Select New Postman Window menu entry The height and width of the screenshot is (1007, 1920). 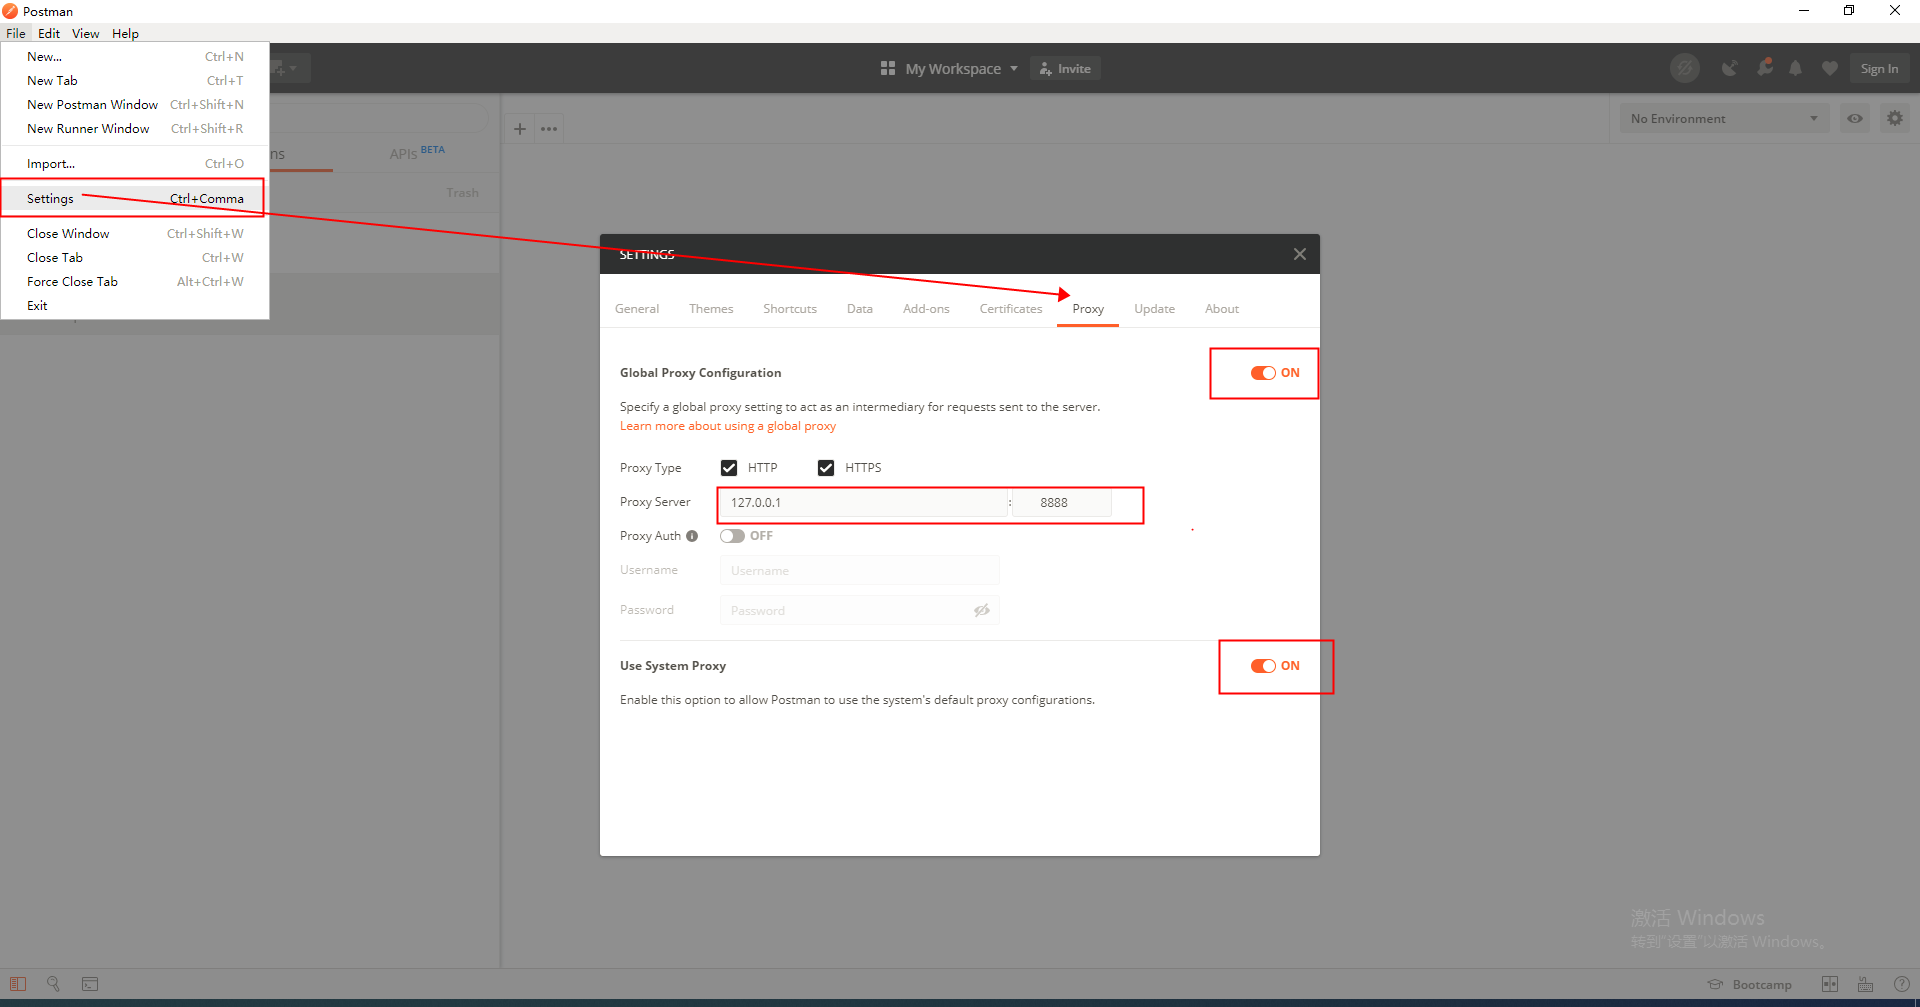pos(135,104)
